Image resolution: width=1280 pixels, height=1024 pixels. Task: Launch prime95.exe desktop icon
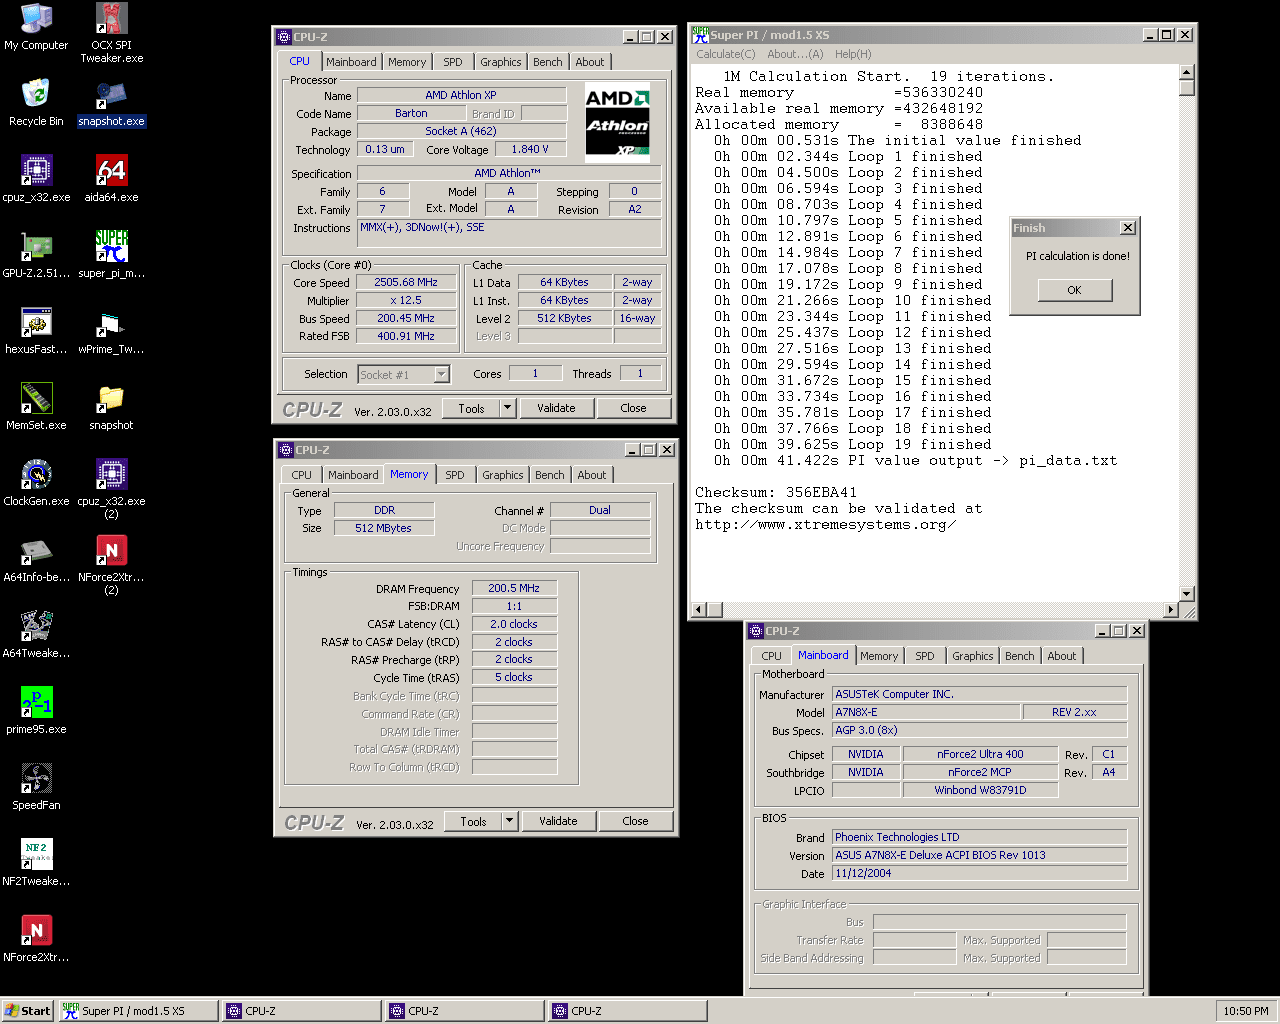[36, 711]
